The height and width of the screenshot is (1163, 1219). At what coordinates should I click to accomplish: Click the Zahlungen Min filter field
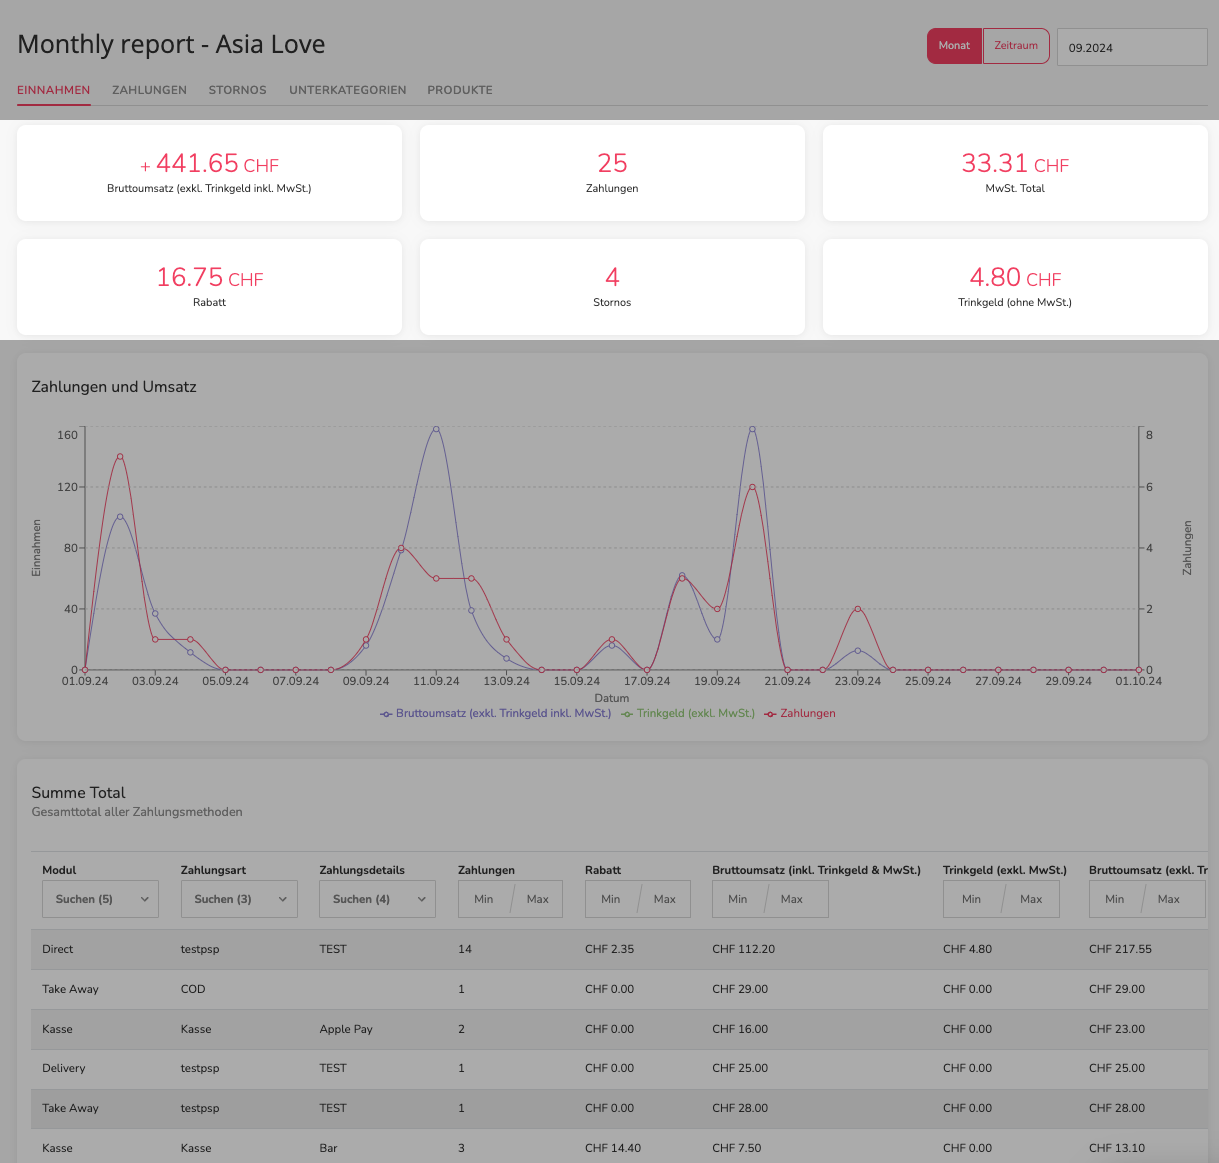[x=484, y=899]
